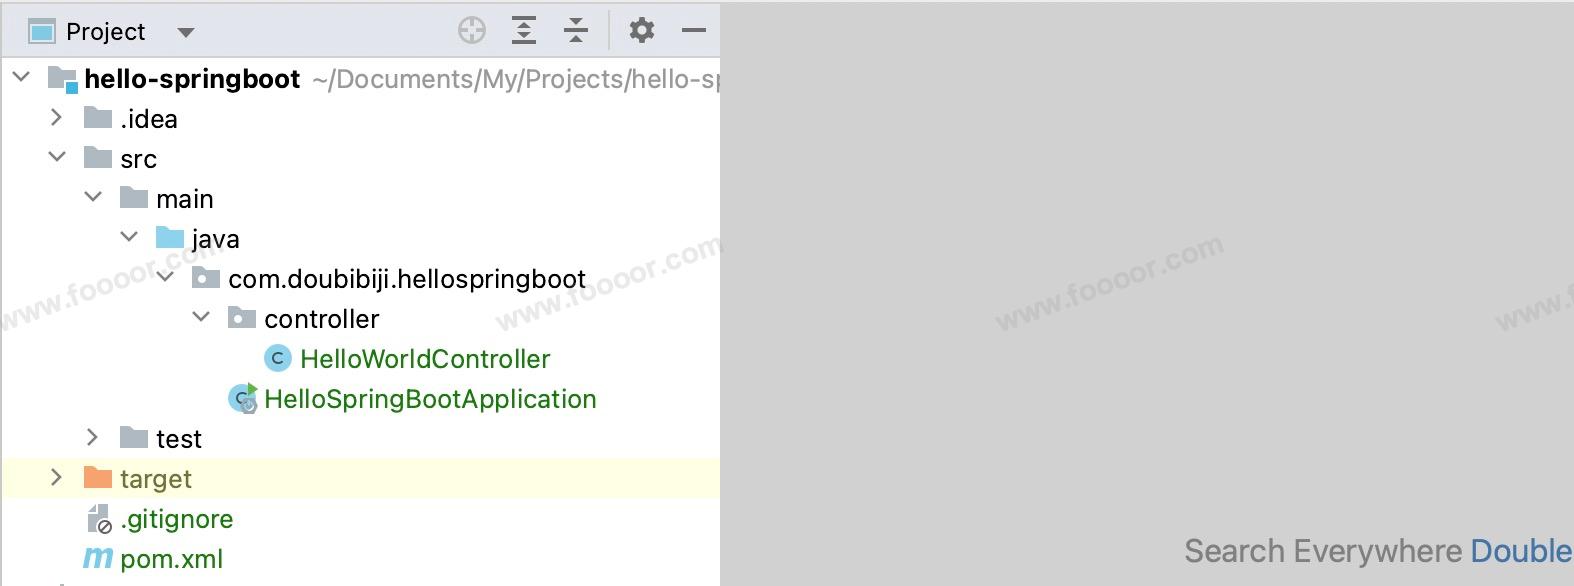
Task: Select the hello-springboot project root
Action: (192, 79)
